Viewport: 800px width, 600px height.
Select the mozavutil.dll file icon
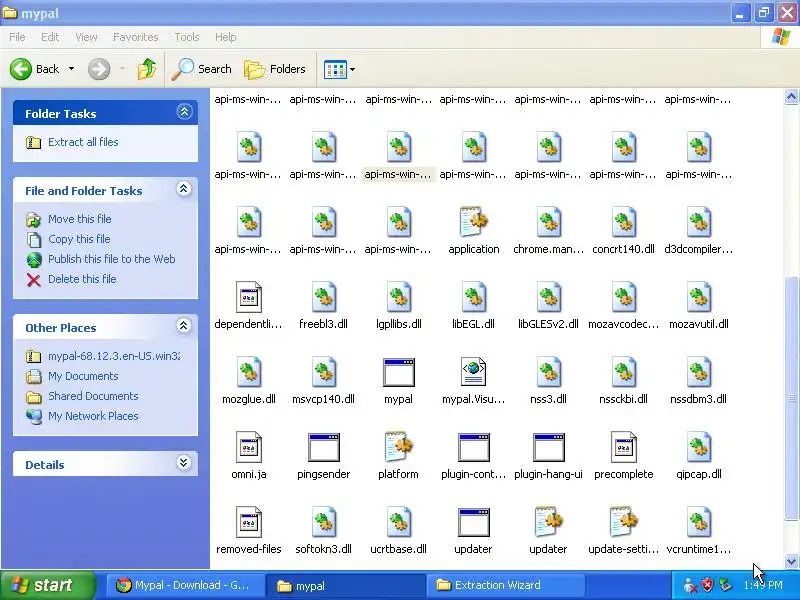(698, 297)
